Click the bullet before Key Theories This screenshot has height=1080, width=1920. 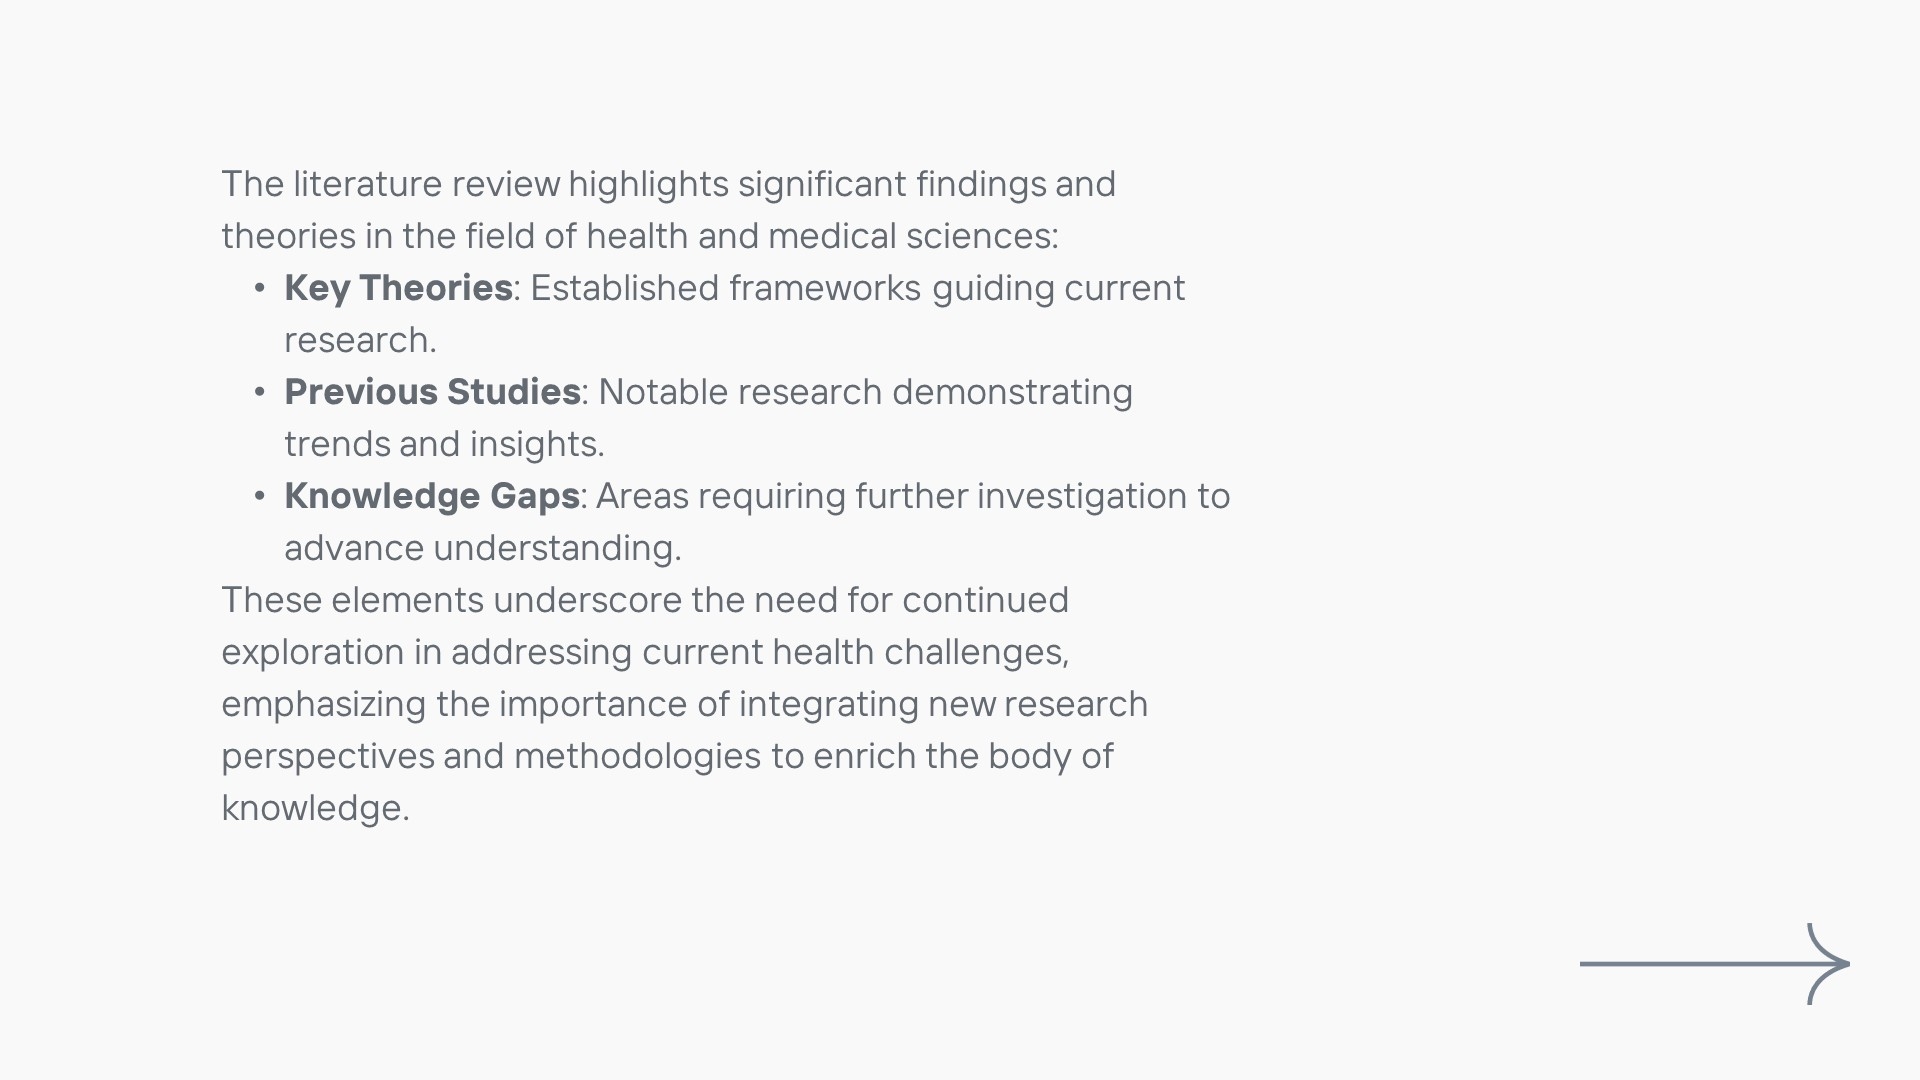tap(260, 289)
